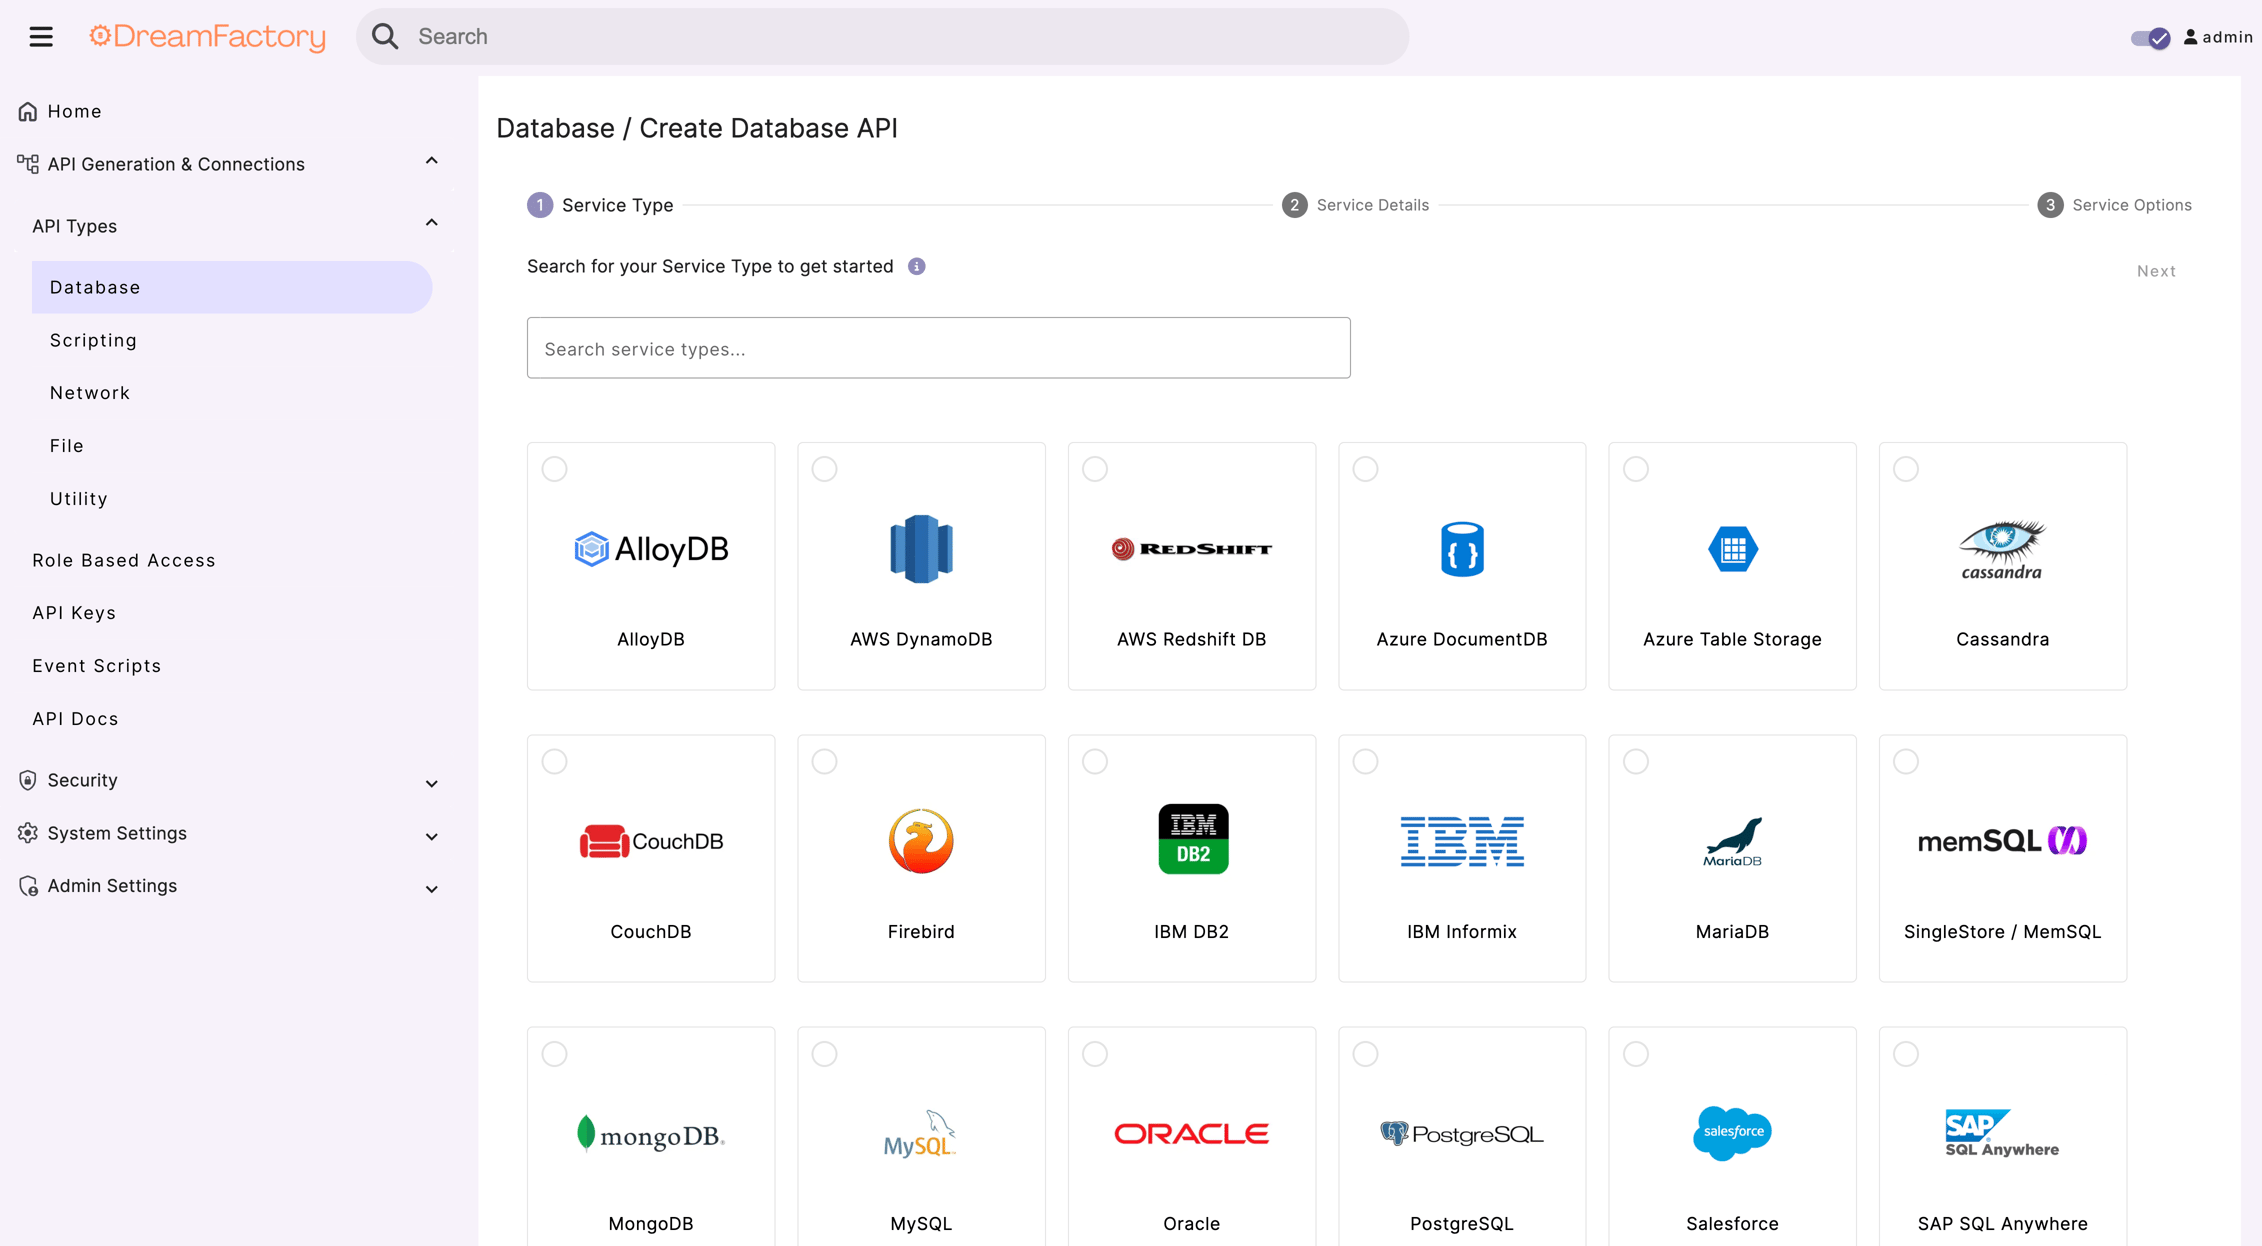This screenshot has width=2262, height=1246.
Task: Open the Scripting page
Action: point(93,340)
